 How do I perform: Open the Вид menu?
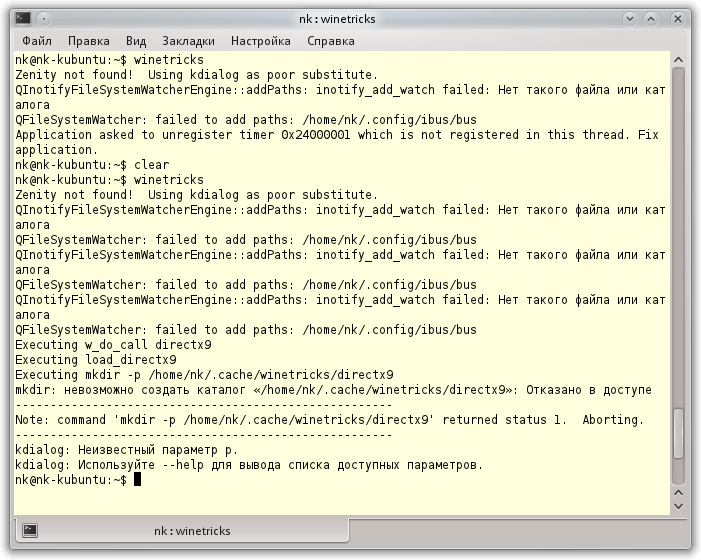pos(136,41)
